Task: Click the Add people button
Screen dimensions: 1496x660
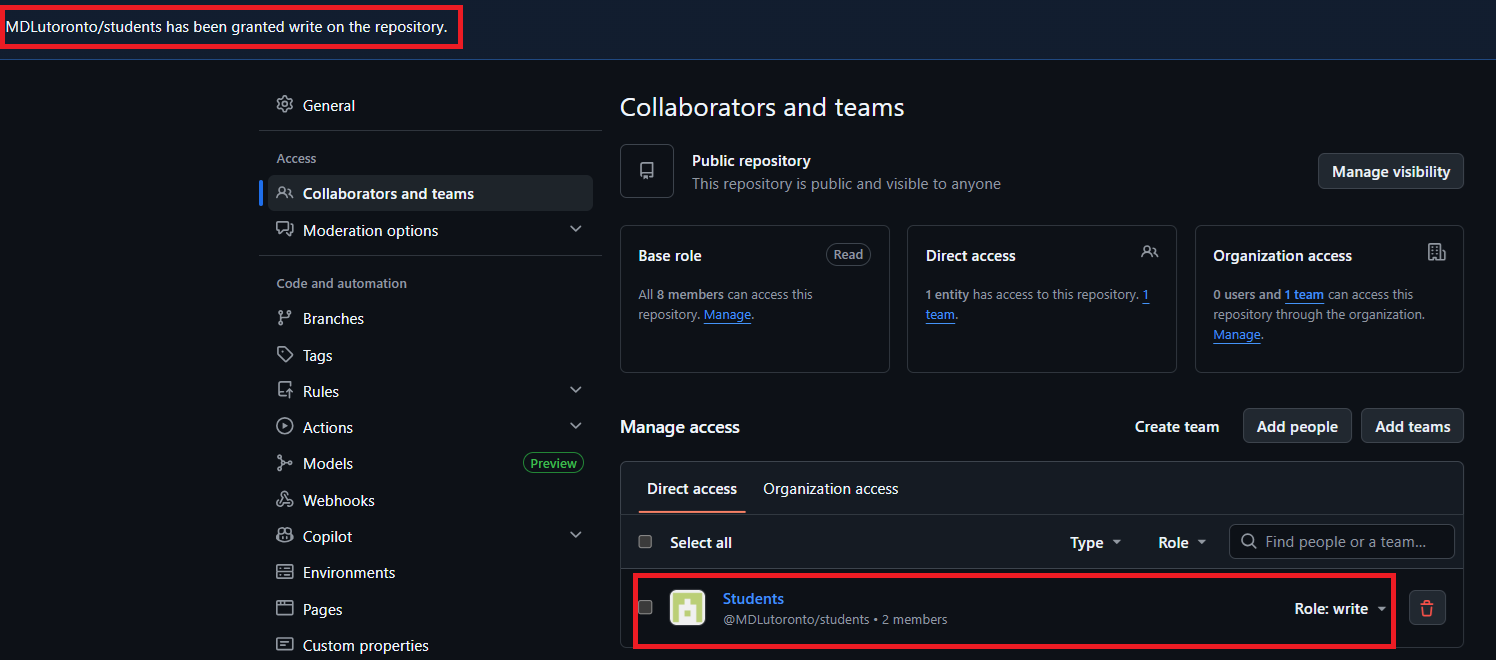Action: click(x=1297, y=425)
